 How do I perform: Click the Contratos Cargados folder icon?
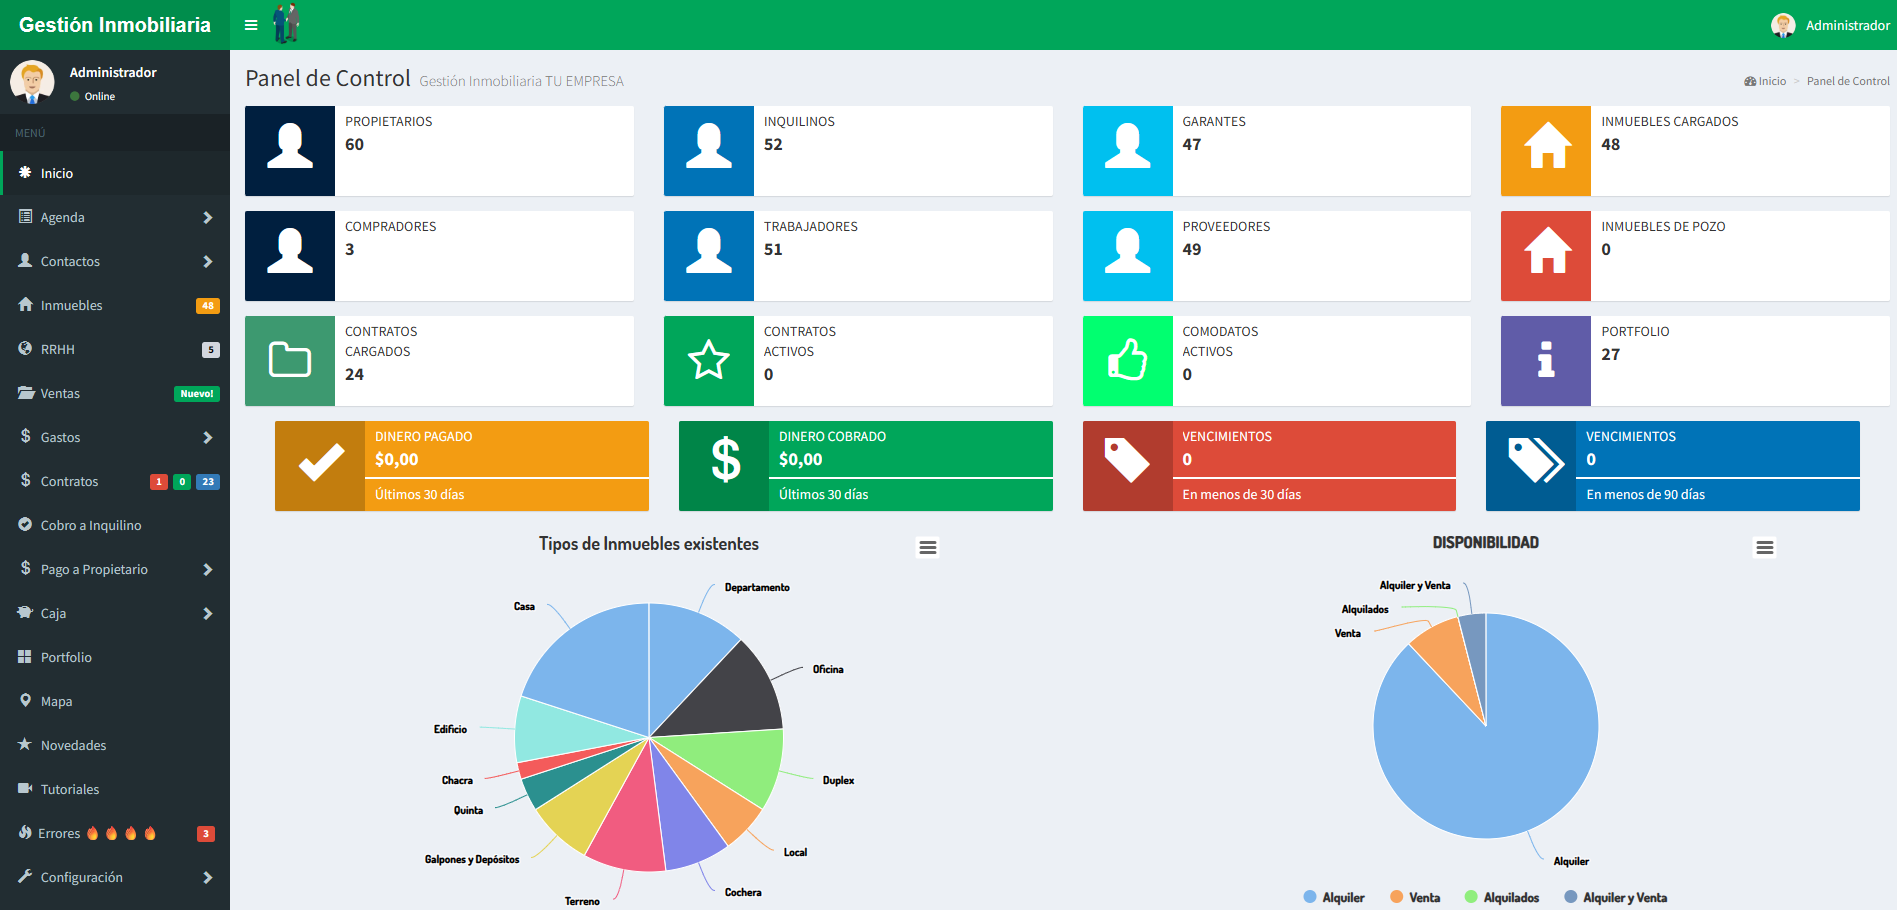[x=290, y=361]
